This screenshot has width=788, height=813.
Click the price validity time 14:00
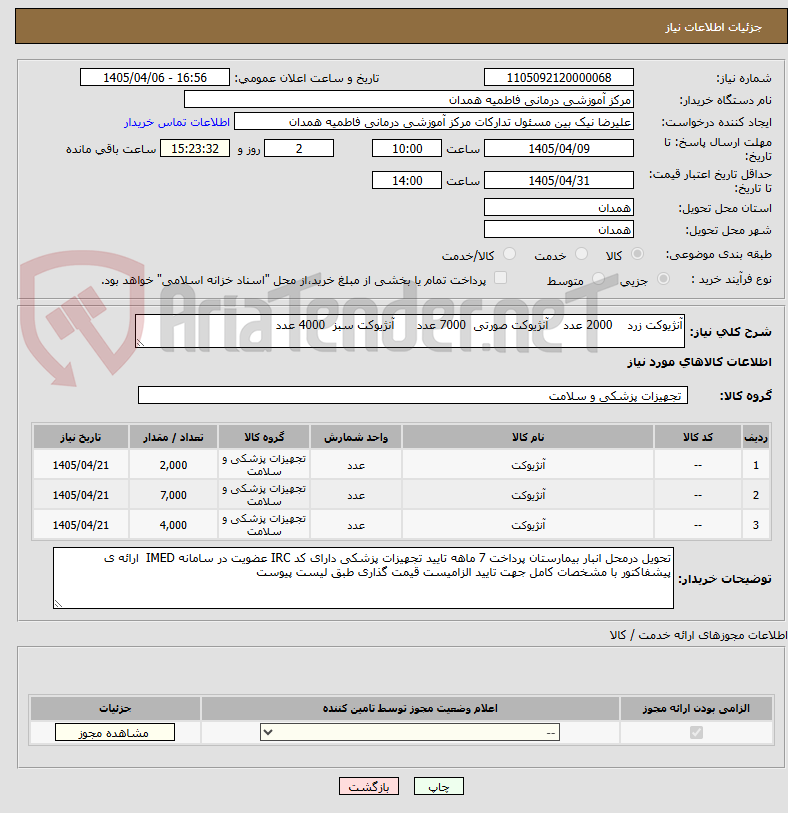[406, 180]
